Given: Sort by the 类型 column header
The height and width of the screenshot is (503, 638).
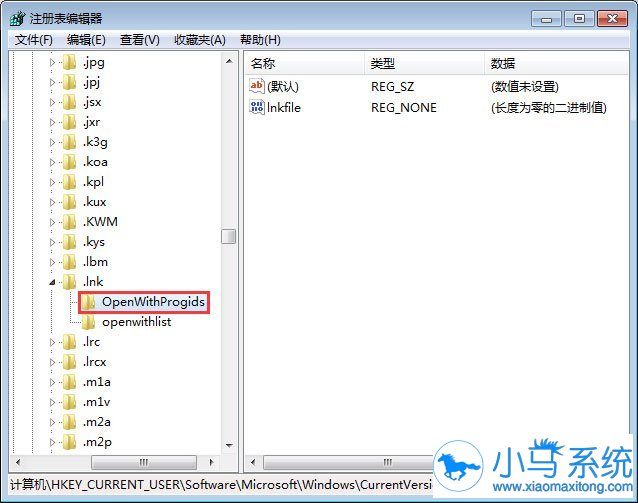Looking at the screenshot, I should click(424, 63).
